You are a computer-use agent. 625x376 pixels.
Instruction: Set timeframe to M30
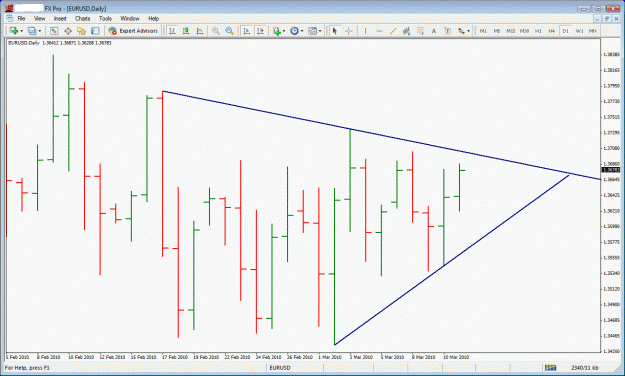pos(524,31)
